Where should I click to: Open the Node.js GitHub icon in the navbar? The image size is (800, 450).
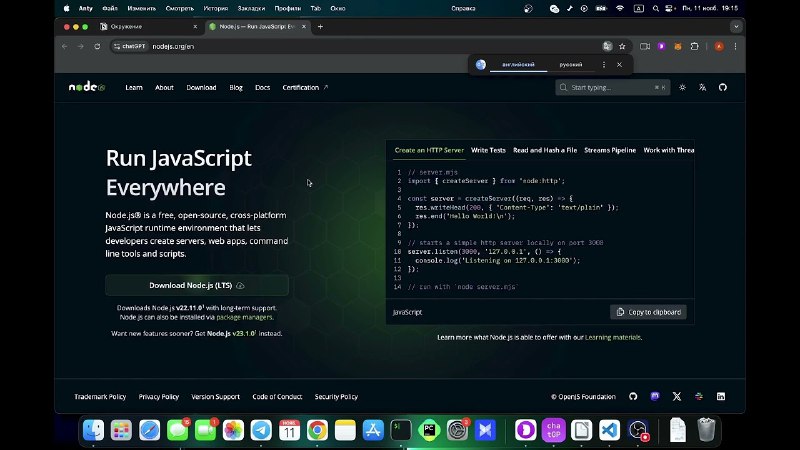[x=722, y=87]
